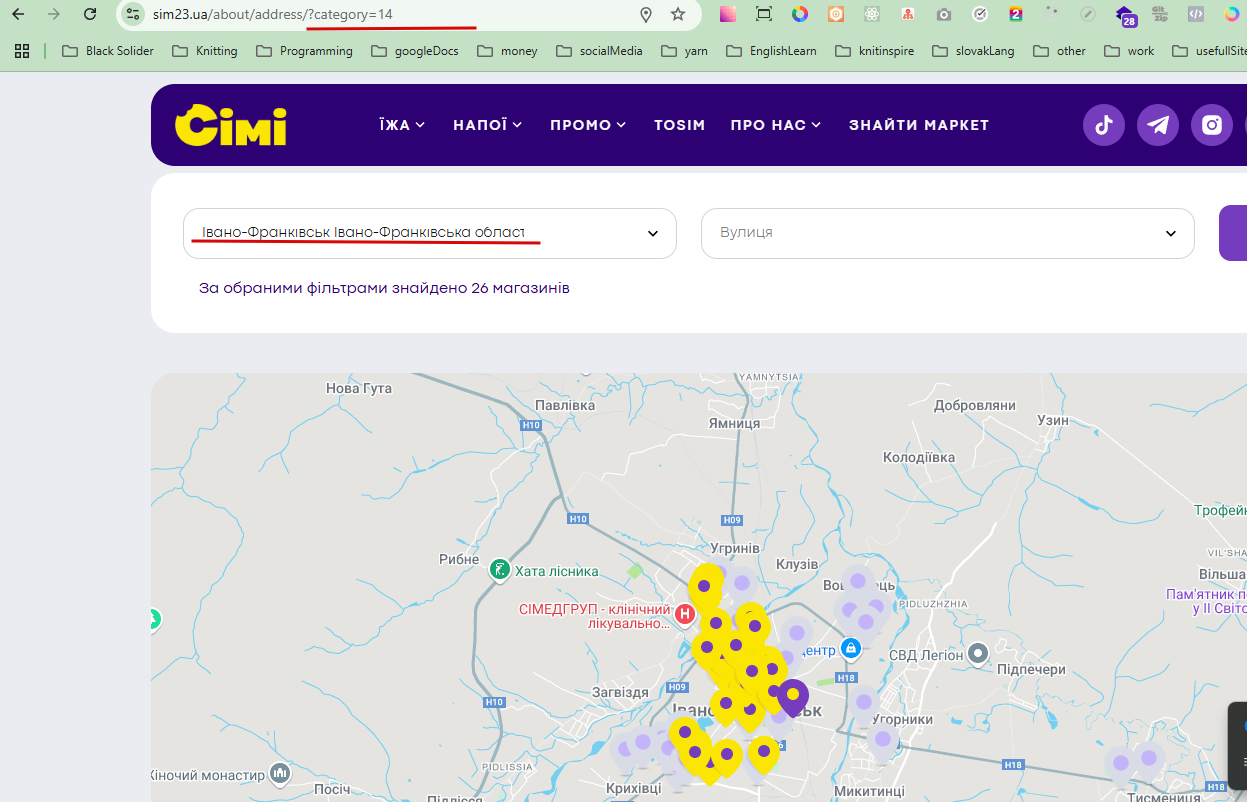Open ЗНАЙТИ МАРКЕТ page
The image size is (1247, 802).
[x=919, y=125]
